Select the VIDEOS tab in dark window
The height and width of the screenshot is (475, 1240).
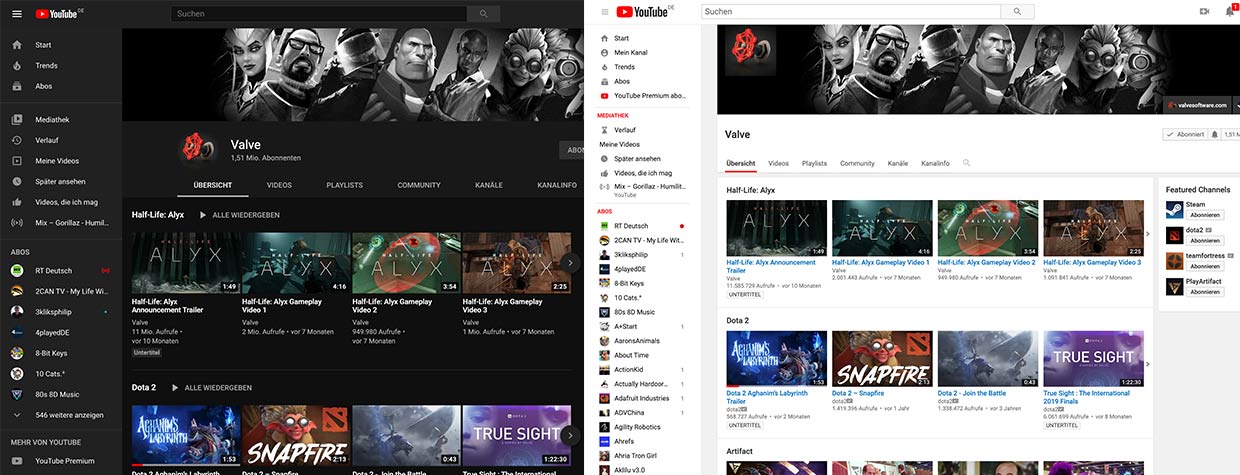point(280,185)
